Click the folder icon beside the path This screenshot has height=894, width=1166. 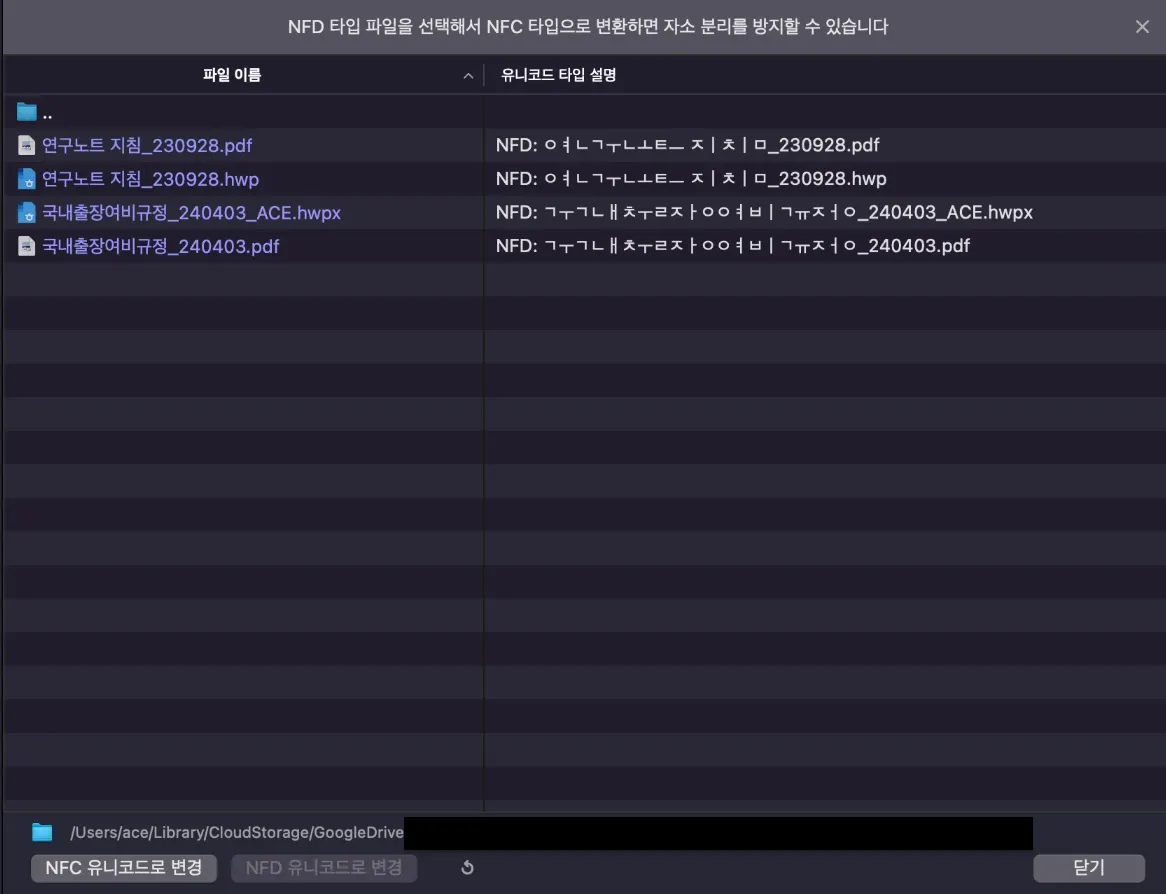click(x=42, y=832)
